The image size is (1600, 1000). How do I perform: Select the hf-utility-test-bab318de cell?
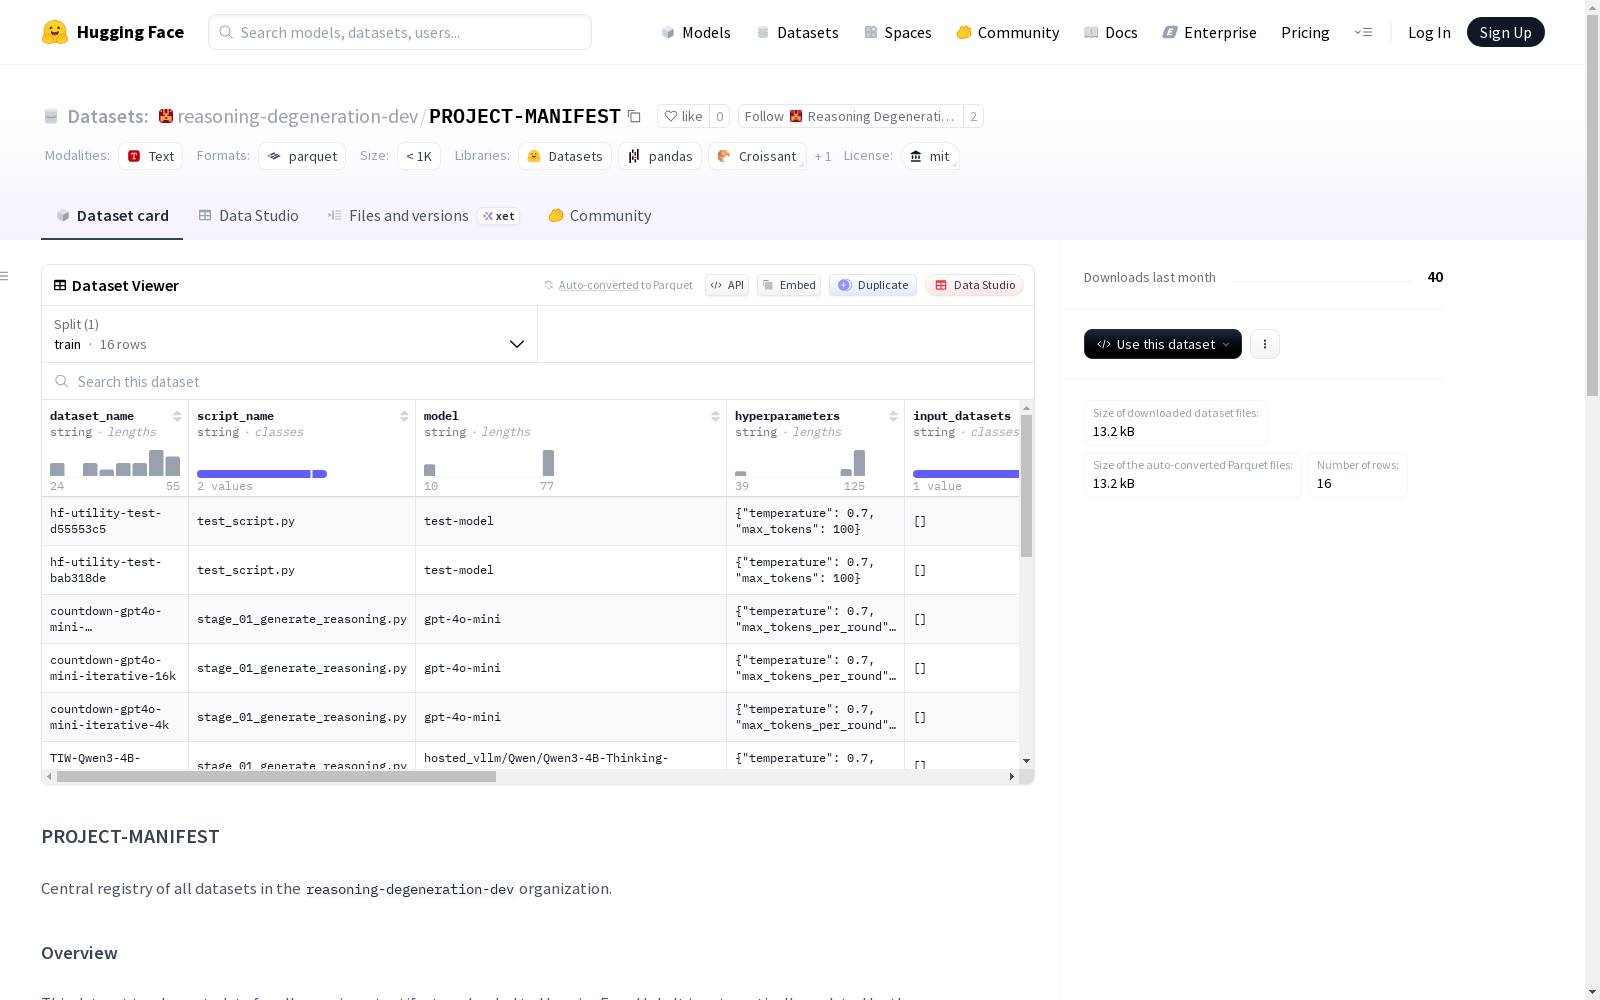point(115,570)
